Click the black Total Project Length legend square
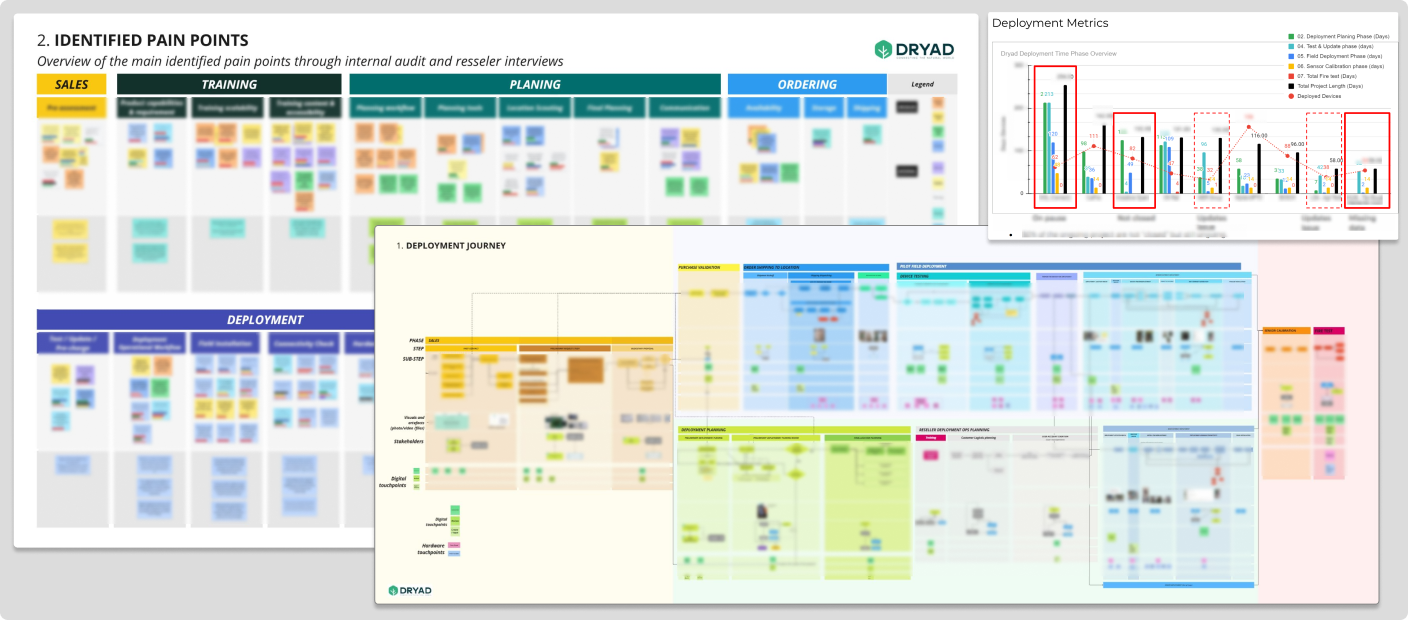The image size is (1408, 620). click(x=1293, y=86)
